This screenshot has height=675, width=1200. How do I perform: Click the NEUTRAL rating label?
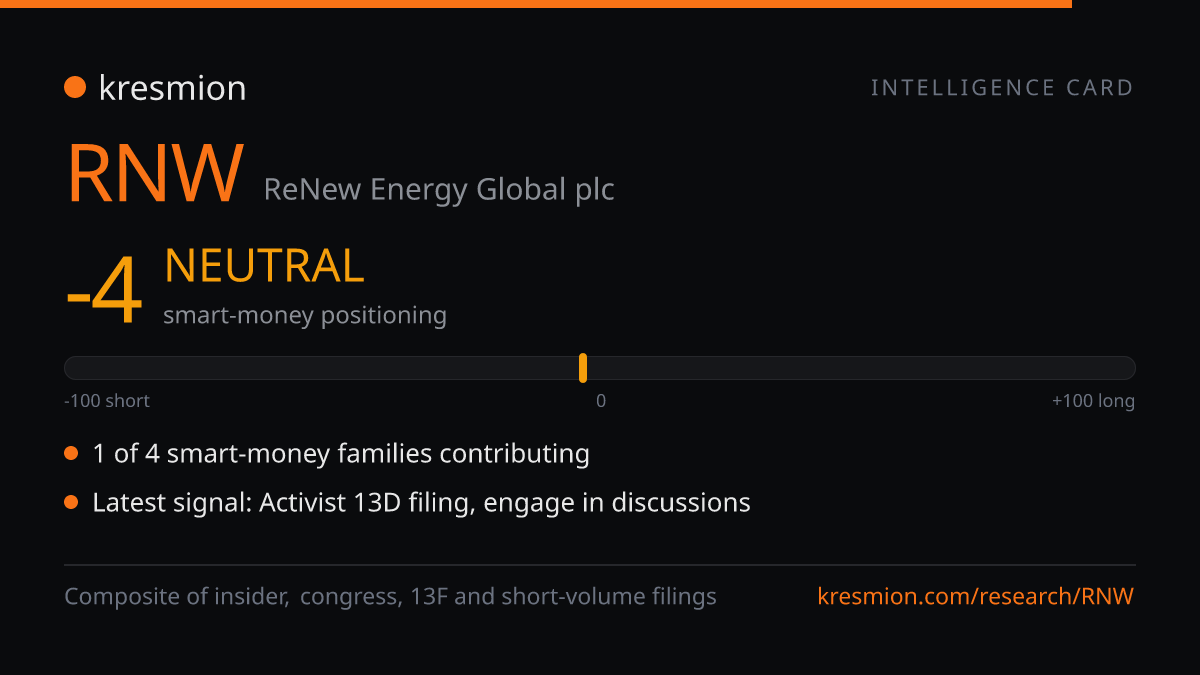[x=264, y=266]
